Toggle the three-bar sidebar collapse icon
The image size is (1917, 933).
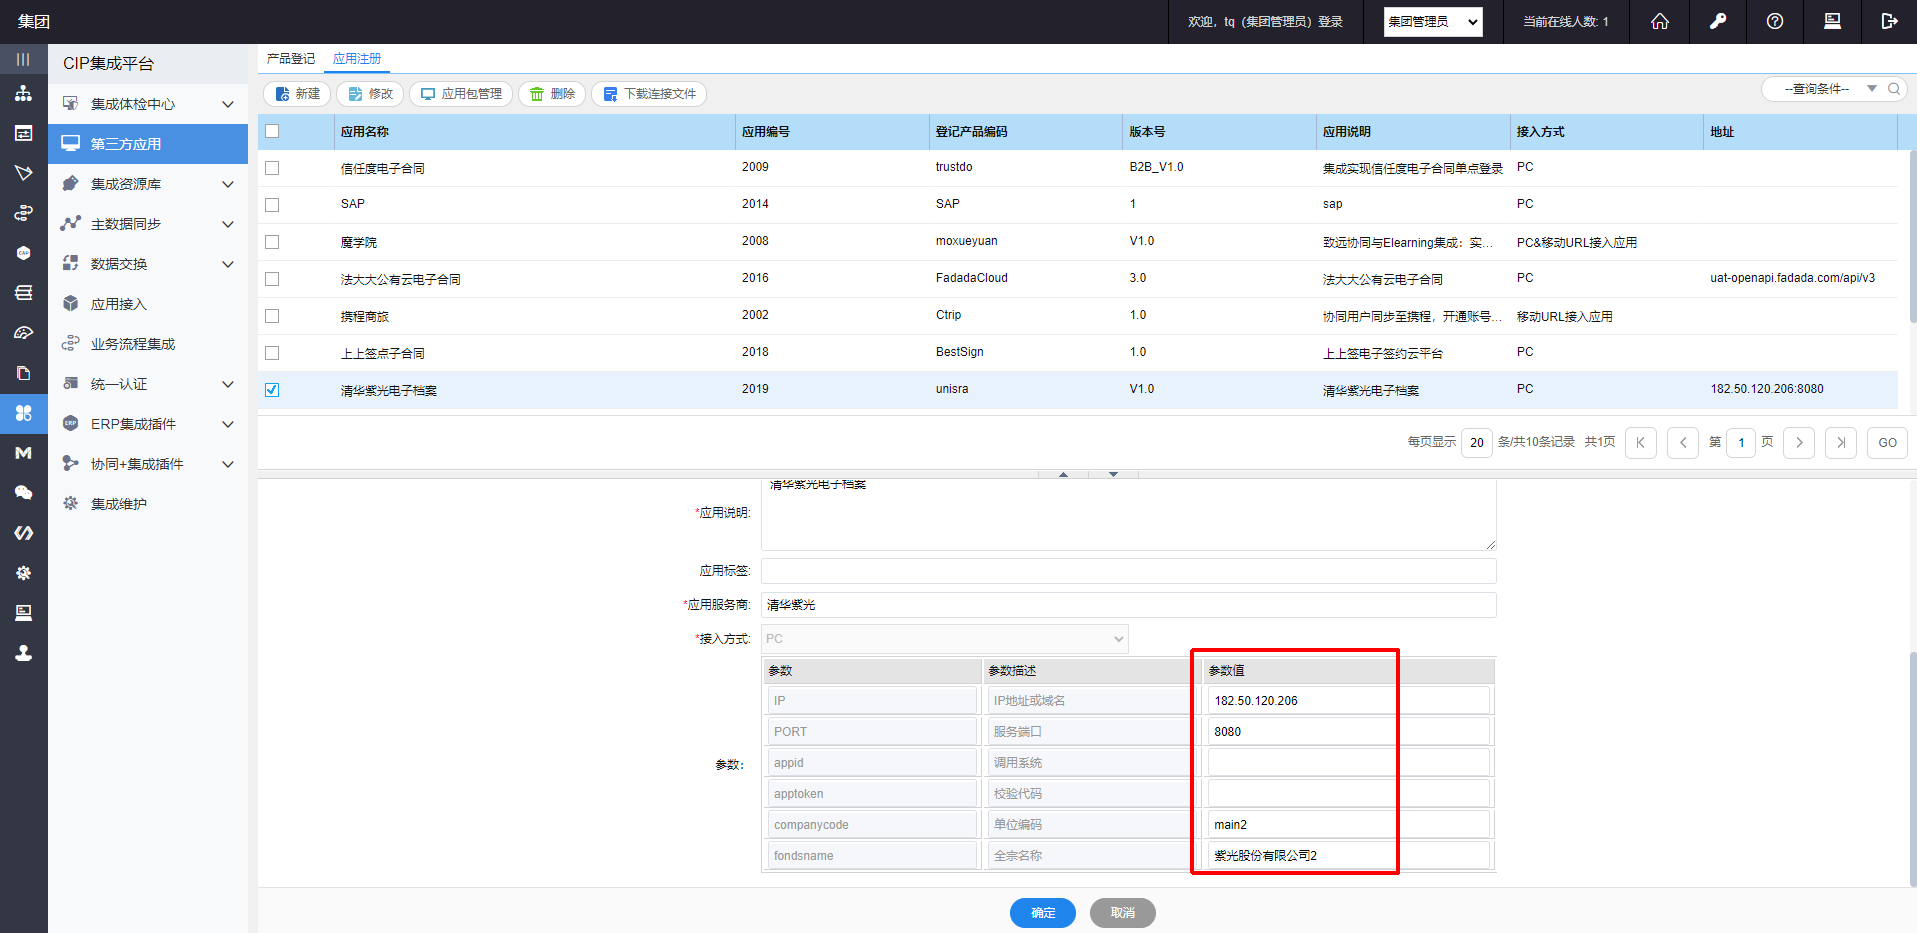[23, 59]
